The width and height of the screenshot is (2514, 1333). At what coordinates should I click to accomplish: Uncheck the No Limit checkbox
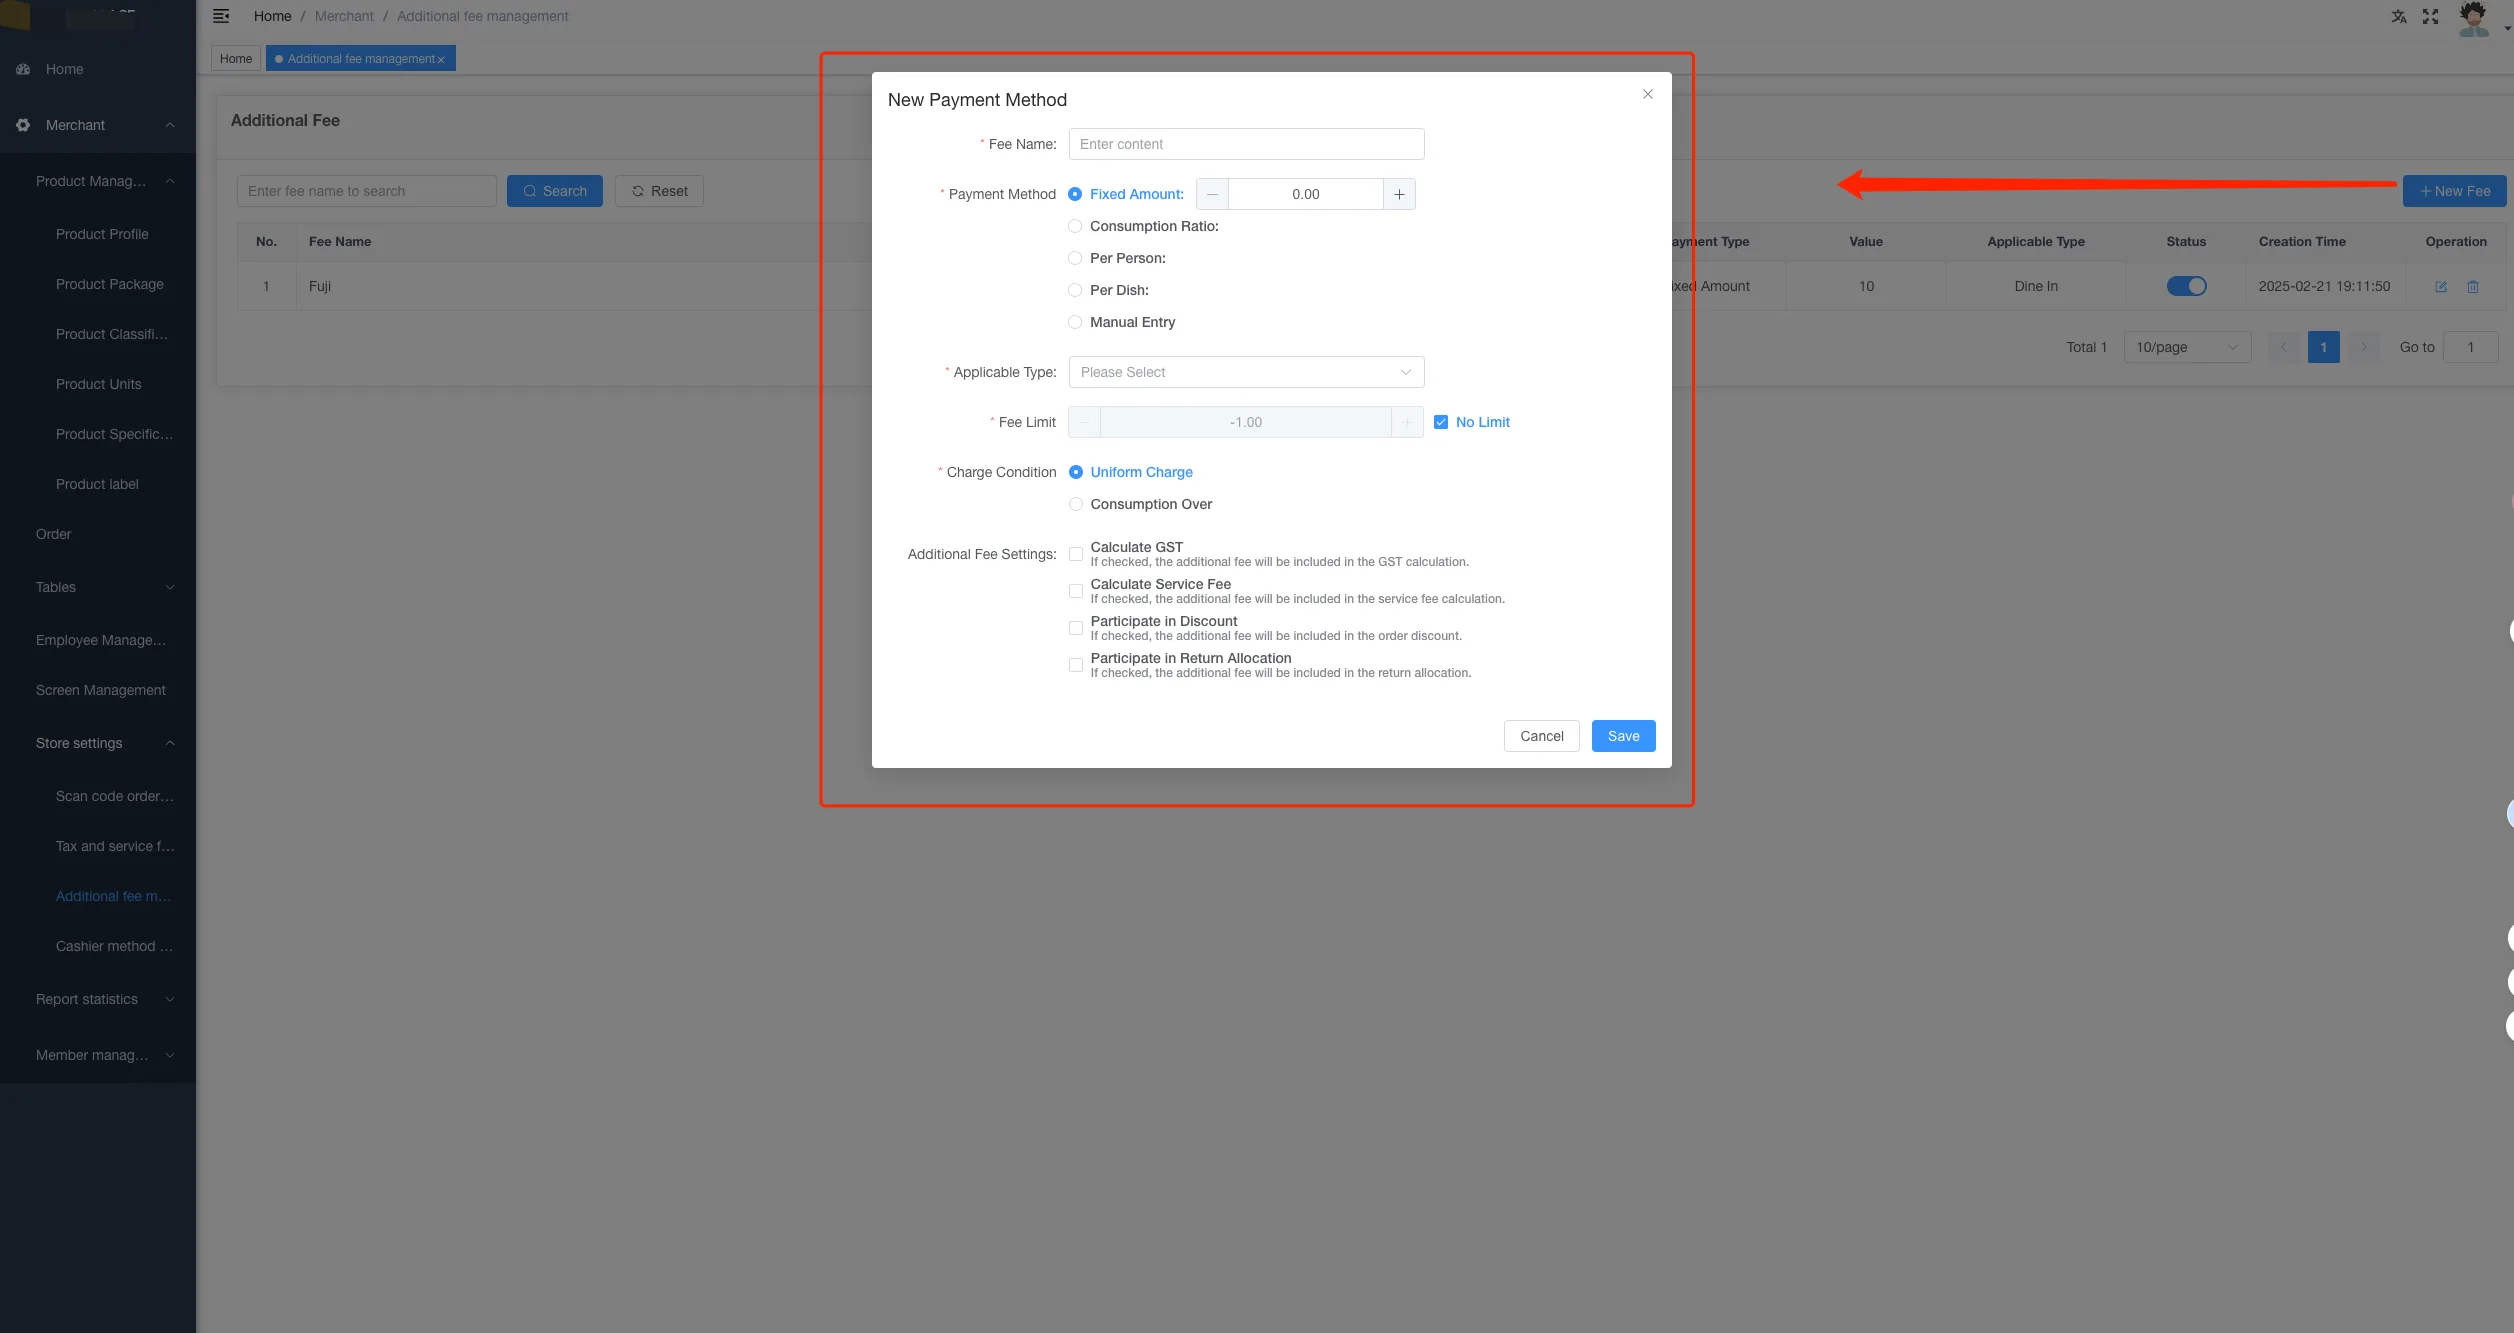point(1441,422)
